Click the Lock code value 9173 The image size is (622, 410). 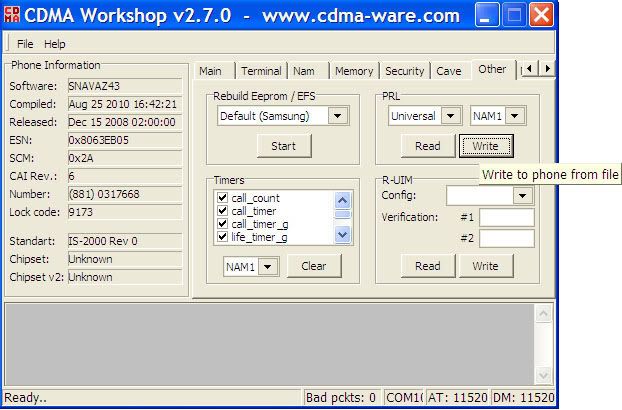coord(125,212)
